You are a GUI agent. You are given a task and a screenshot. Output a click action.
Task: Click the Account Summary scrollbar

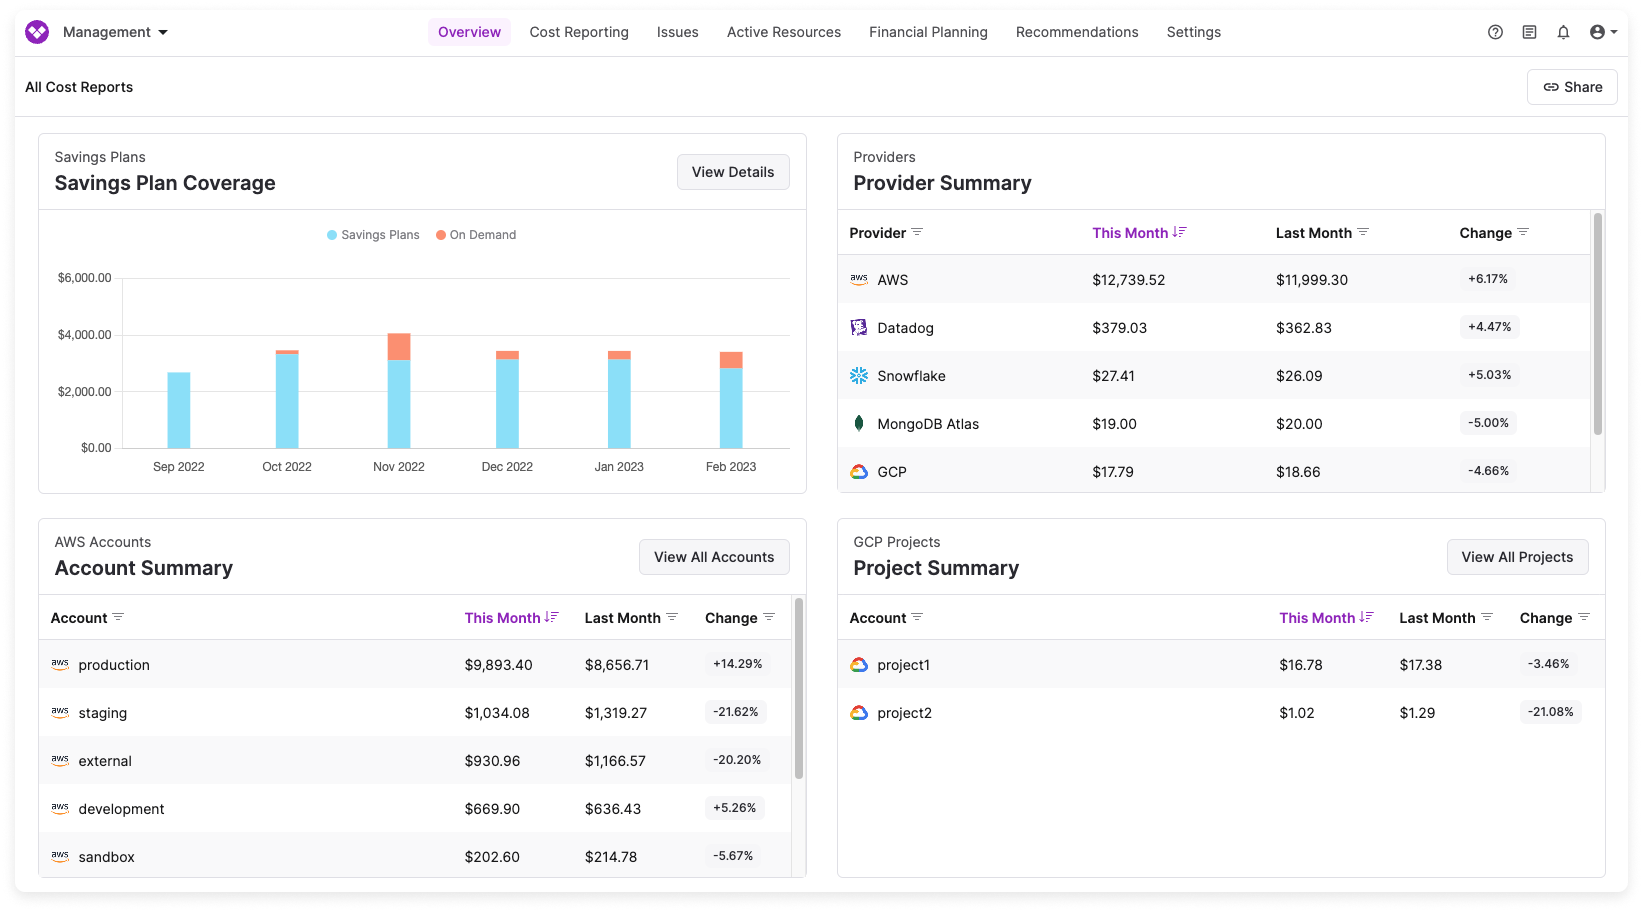[799, 688]
